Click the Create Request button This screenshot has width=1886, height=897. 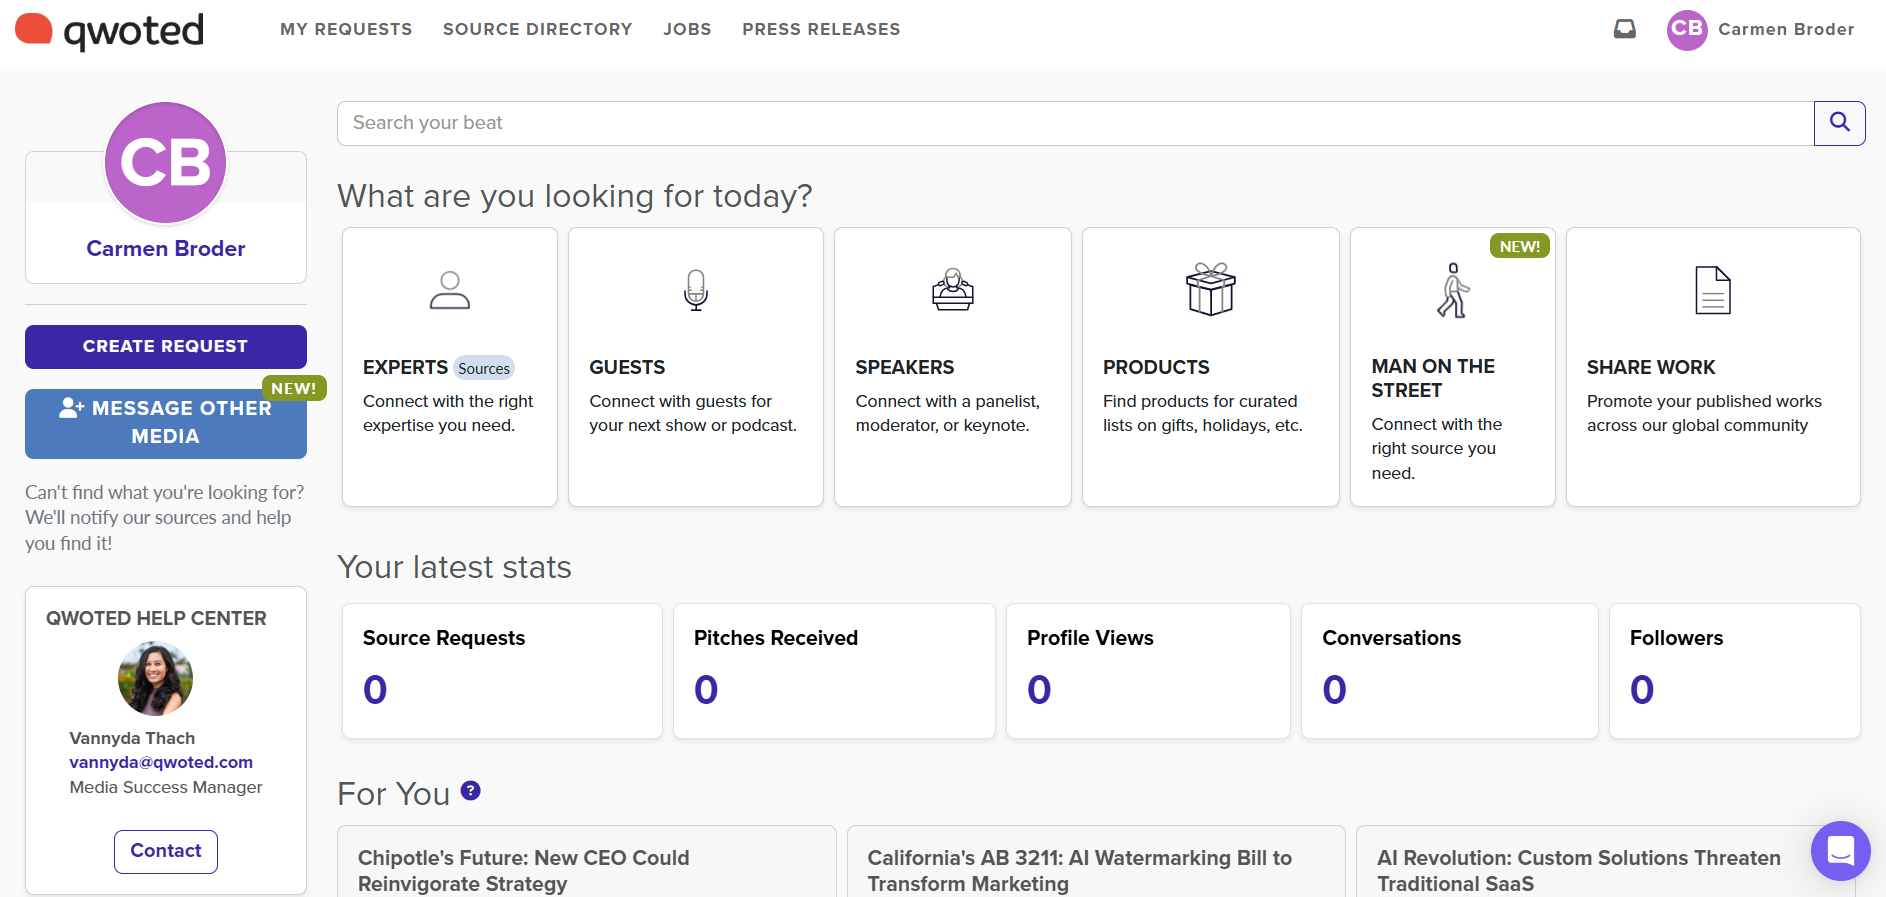point(166,347)
